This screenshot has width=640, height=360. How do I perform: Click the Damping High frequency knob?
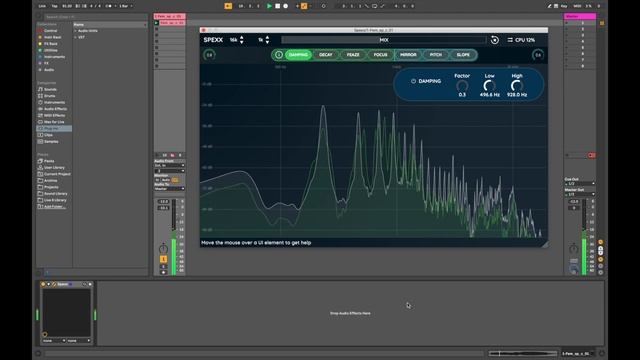click(x=517, y=86)
